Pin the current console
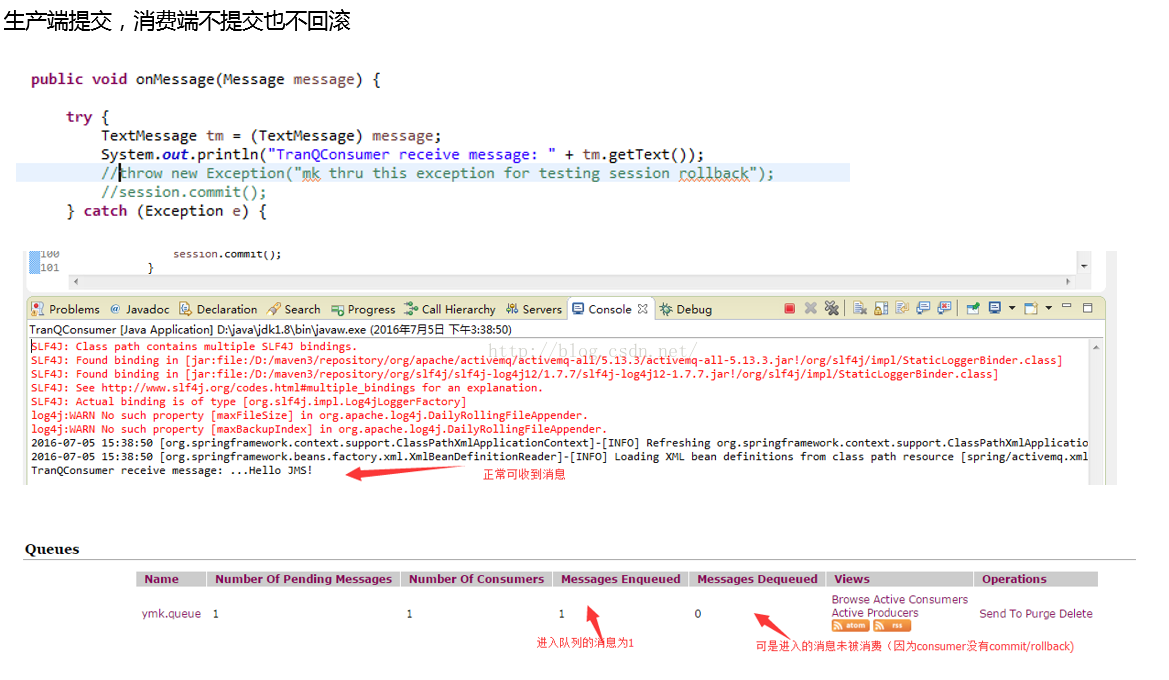 tap(973, 308)
